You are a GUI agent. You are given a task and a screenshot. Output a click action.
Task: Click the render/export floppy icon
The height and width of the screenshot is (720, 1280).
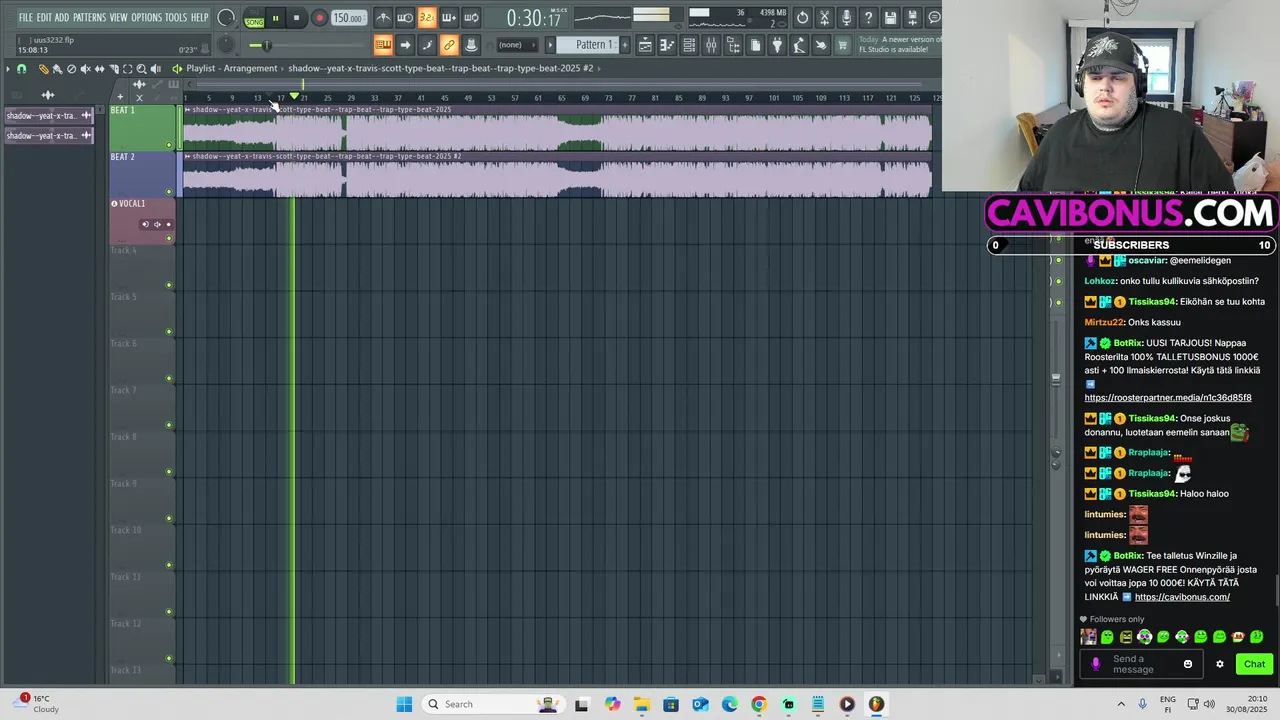[912, 18]
